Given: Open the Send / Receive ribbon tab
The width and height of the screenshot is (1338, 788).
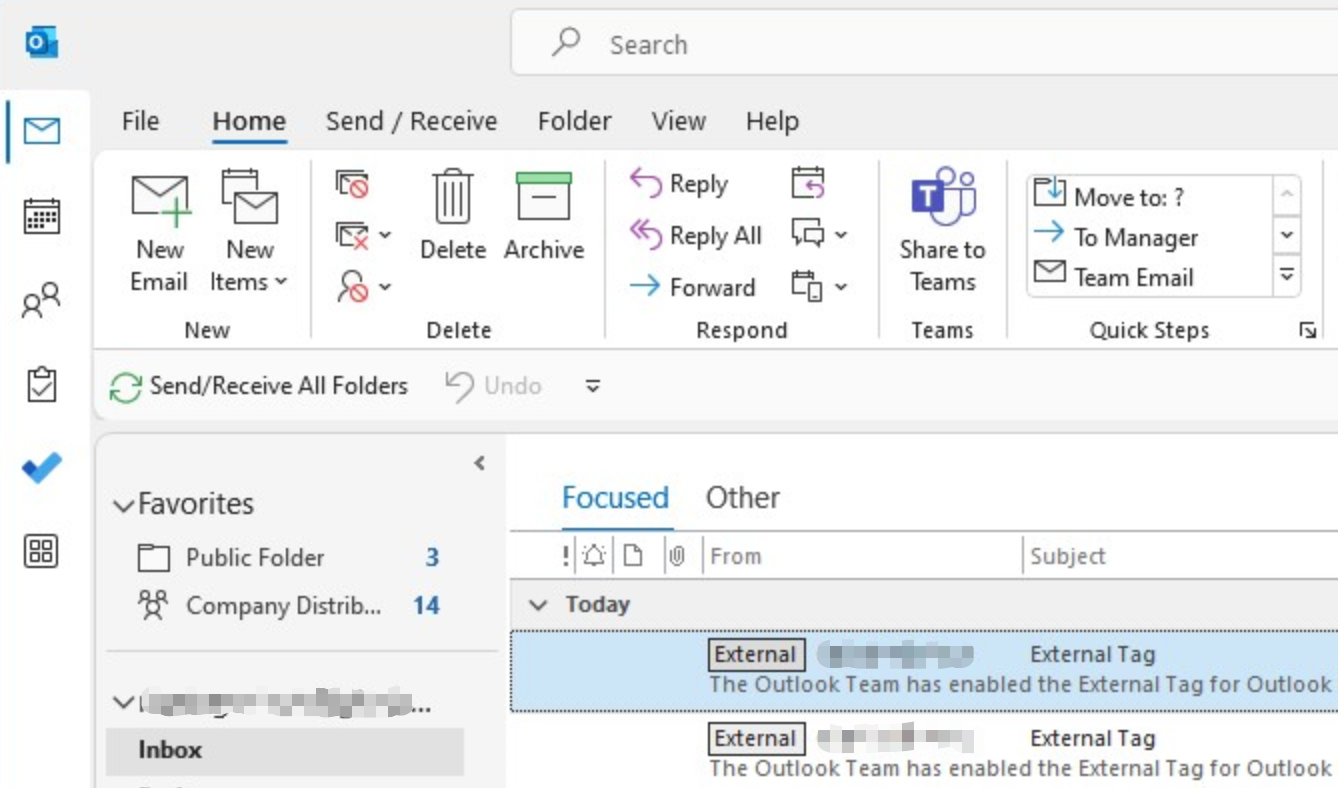Looking at the screenshot, I should (x=411, y=122).
